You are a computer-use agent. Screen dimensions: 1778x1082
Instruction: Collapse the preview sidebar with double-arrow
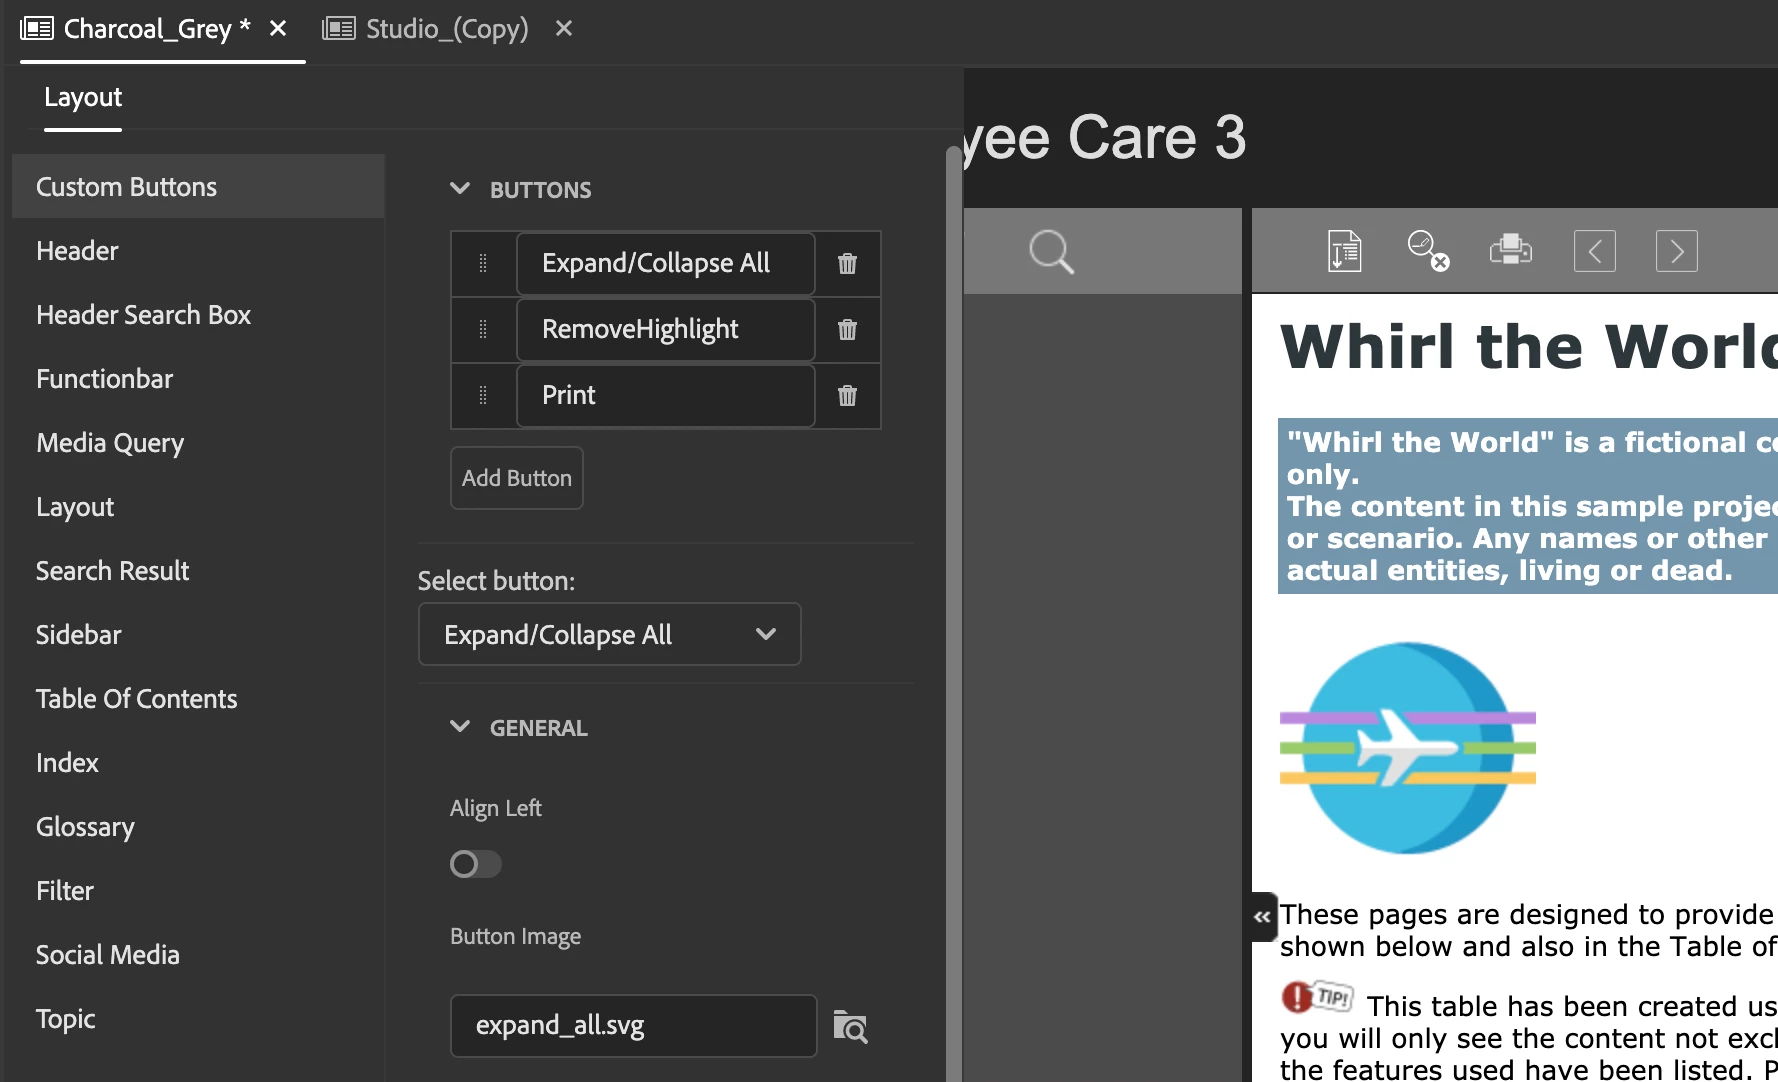pos(1263,916)
